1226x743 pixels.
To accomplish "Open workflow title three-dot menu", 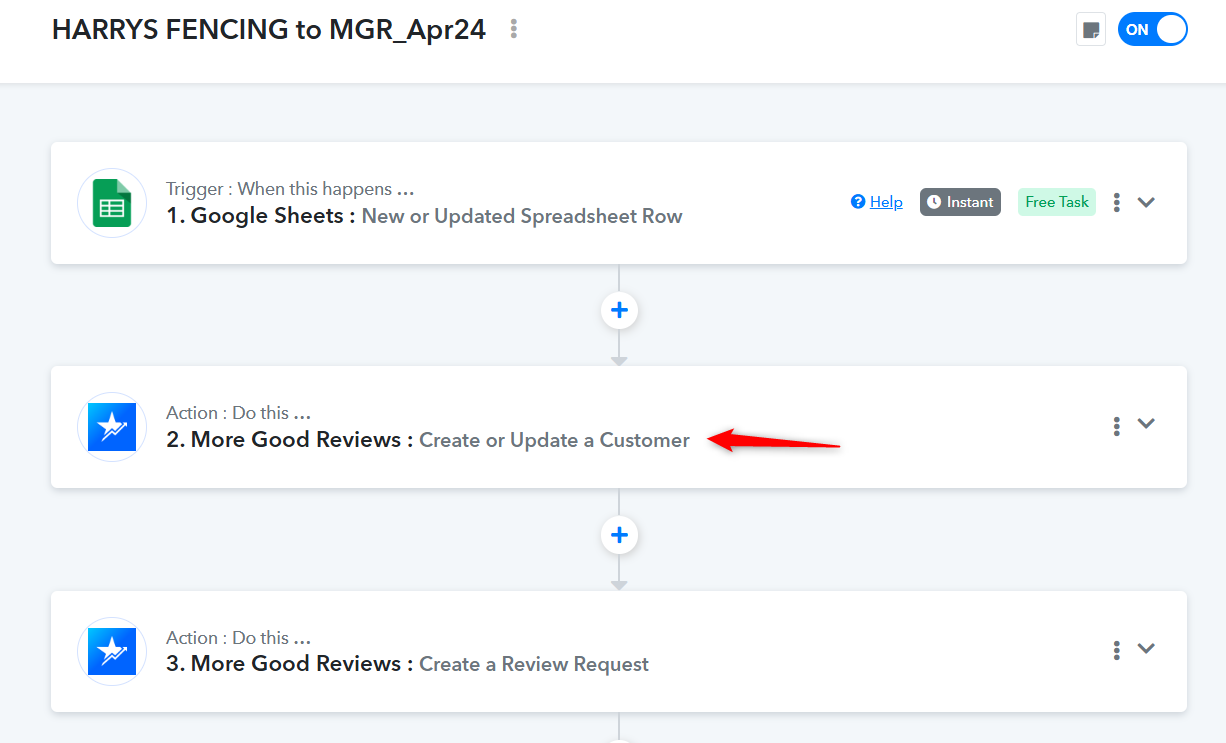I will tap(514, 29).
